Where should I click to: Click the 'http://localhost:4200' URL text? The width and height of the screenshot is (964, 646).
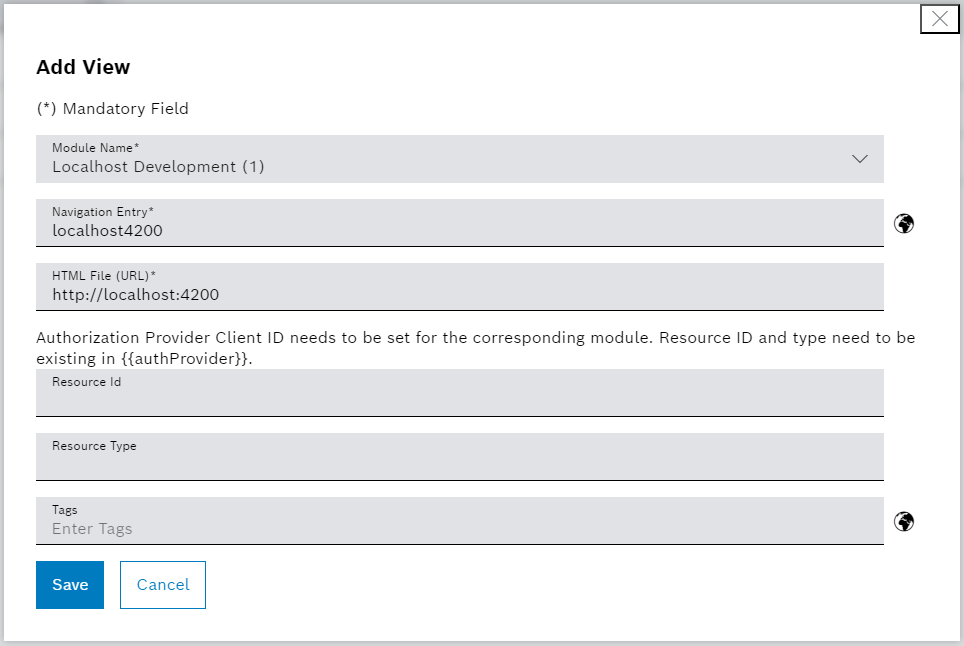tap(135, 295)
